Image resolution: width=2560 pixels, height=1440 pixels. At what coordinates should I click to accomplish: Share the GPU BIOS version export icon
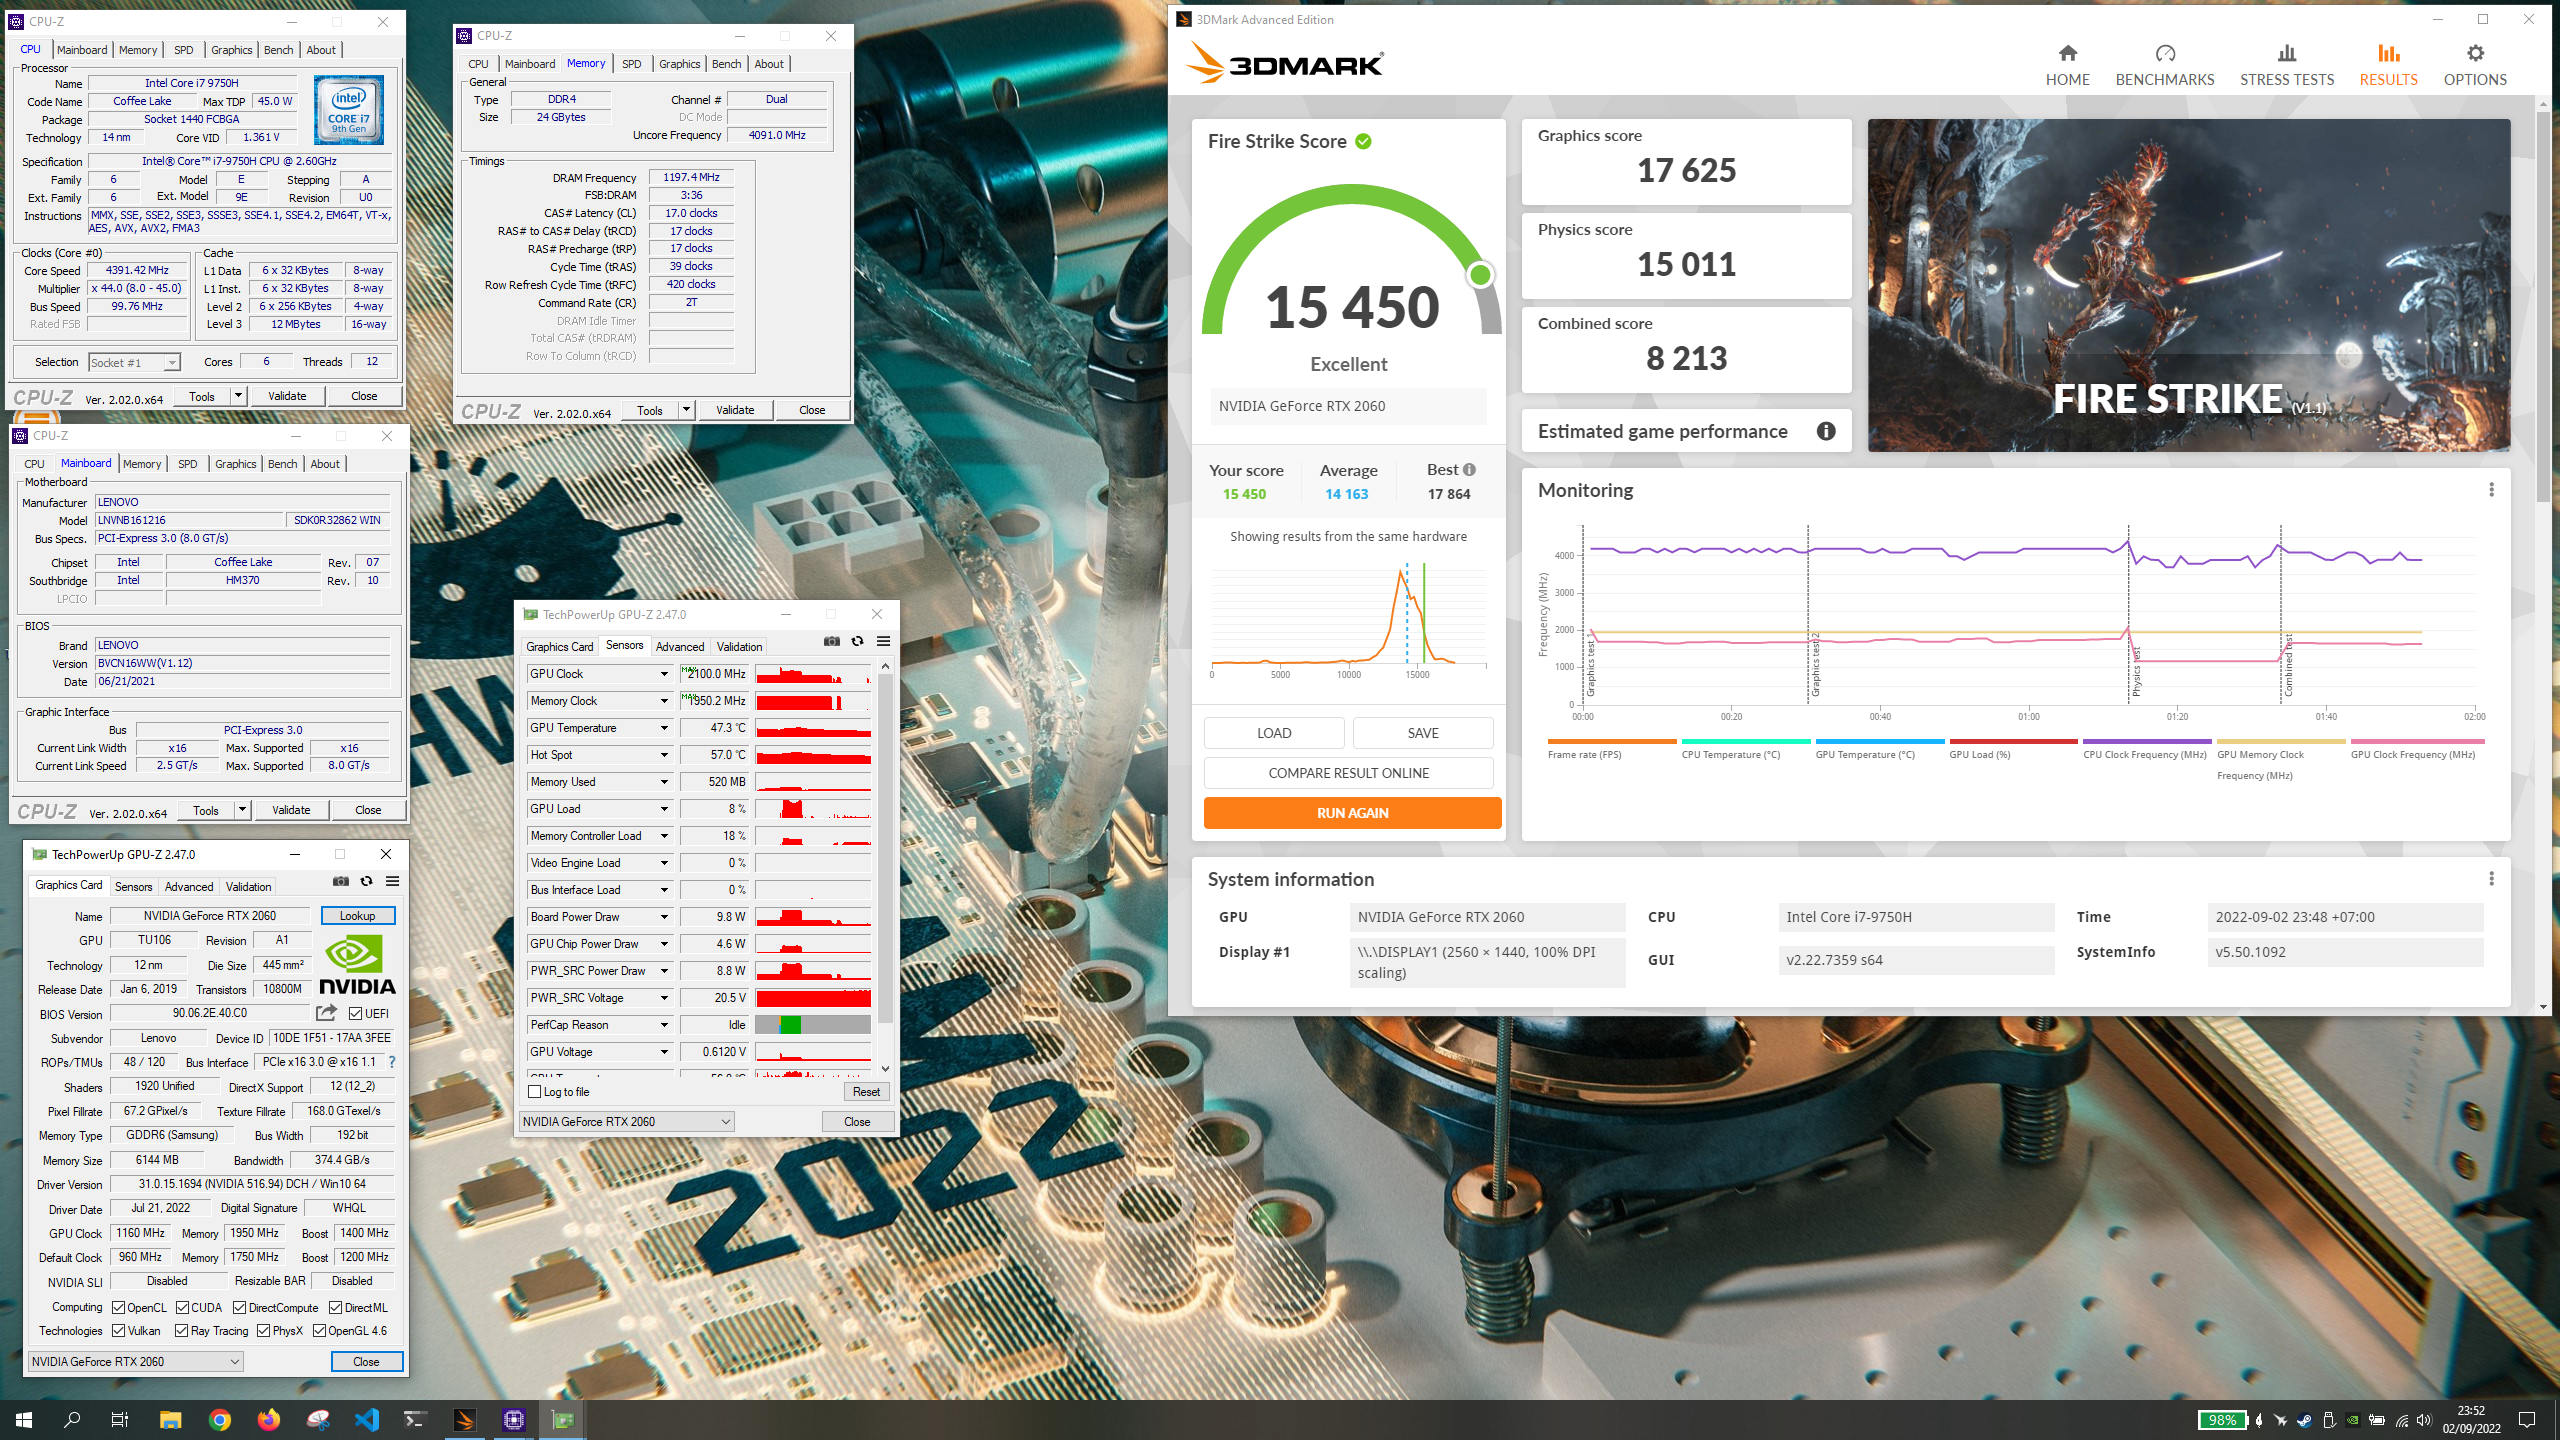pyautogui.click(x=326, y=1013)
